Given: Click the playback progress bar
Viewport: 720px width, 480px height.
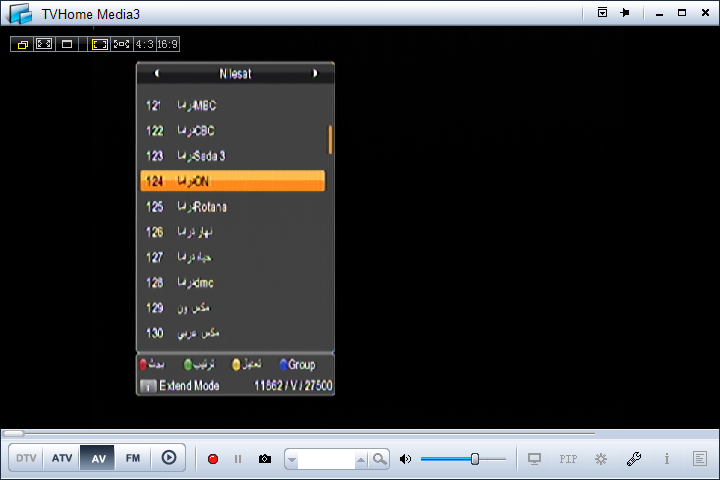Looking at the screenshot, I should (298, 433).
